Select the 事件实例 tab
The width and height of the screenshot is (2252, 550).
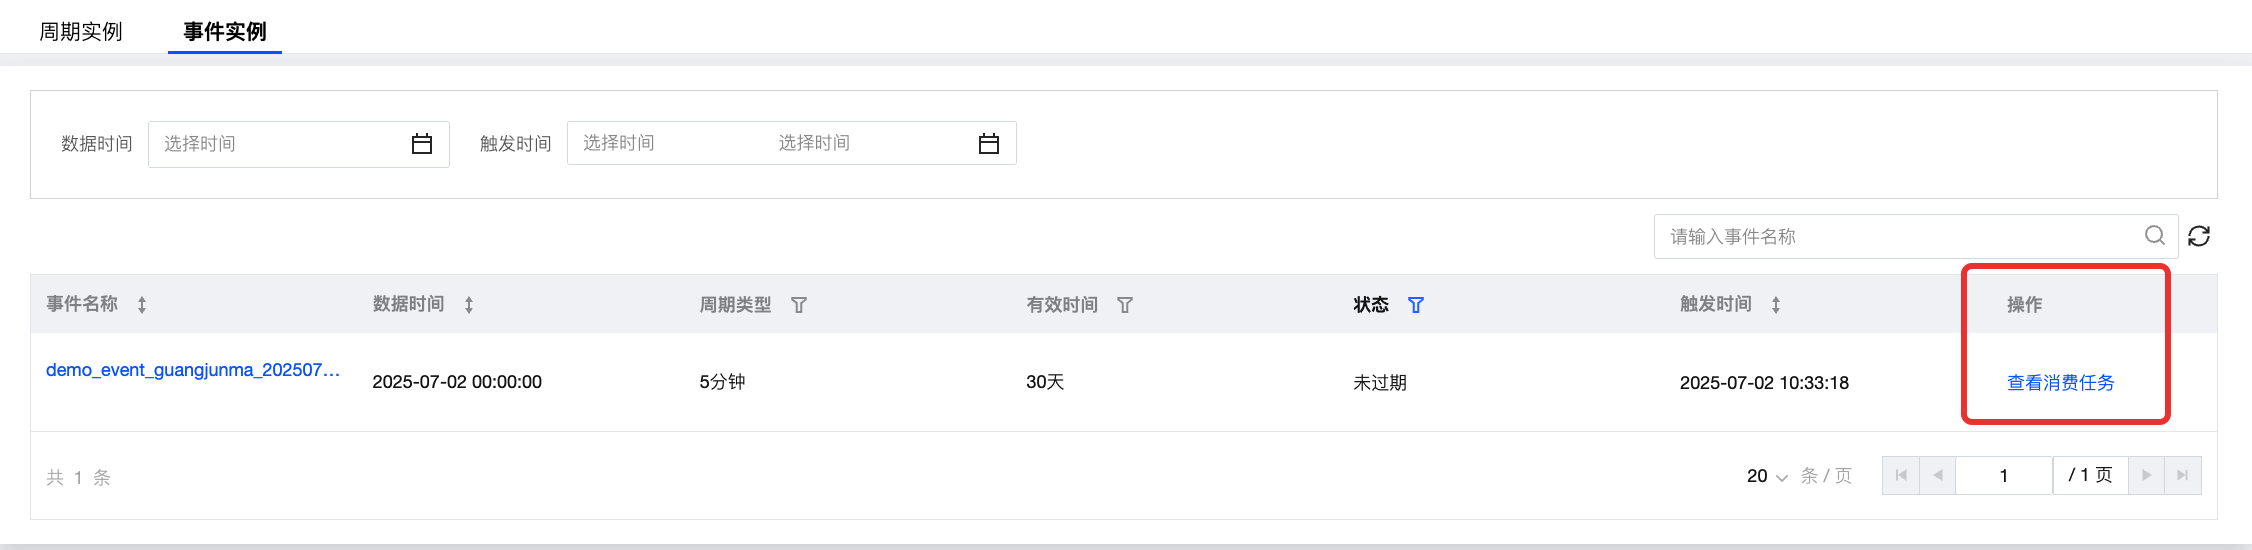[x=225, y=32]
